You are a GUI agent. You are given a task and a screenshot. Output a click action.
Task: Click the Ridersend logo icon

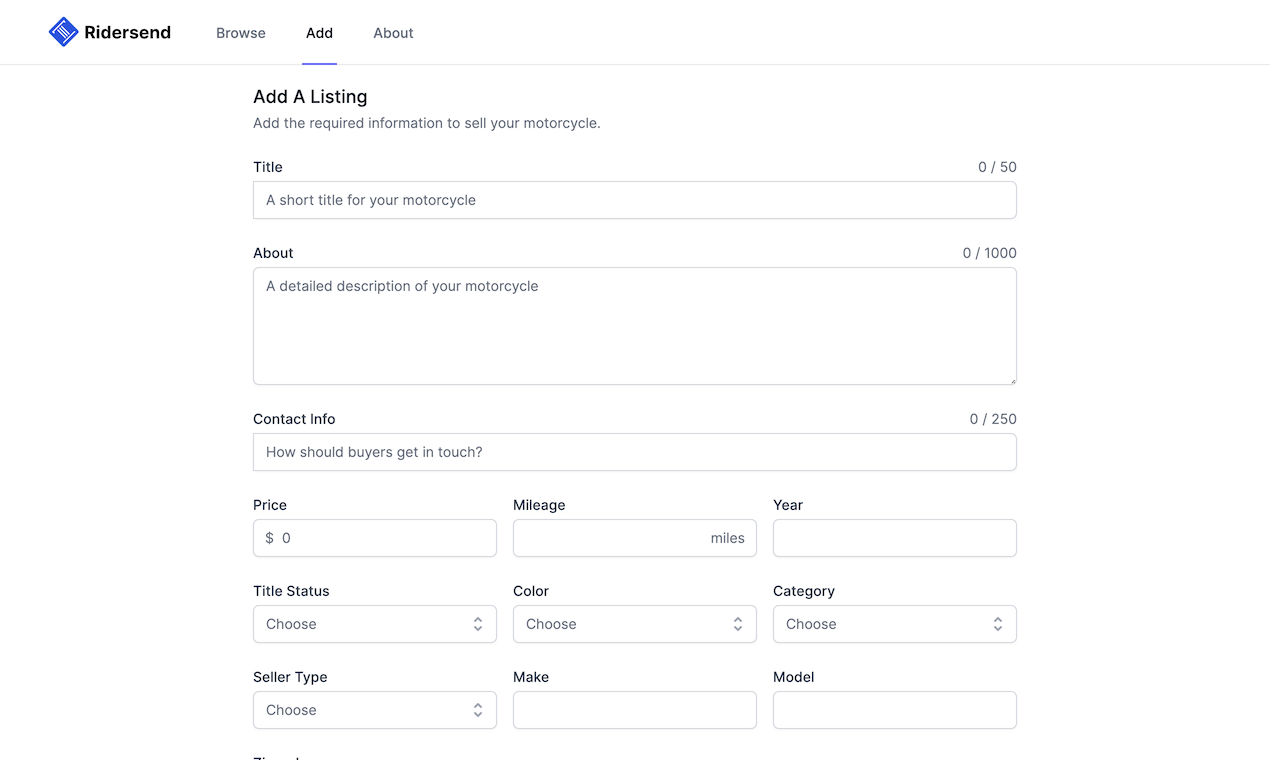coord(63,32)
